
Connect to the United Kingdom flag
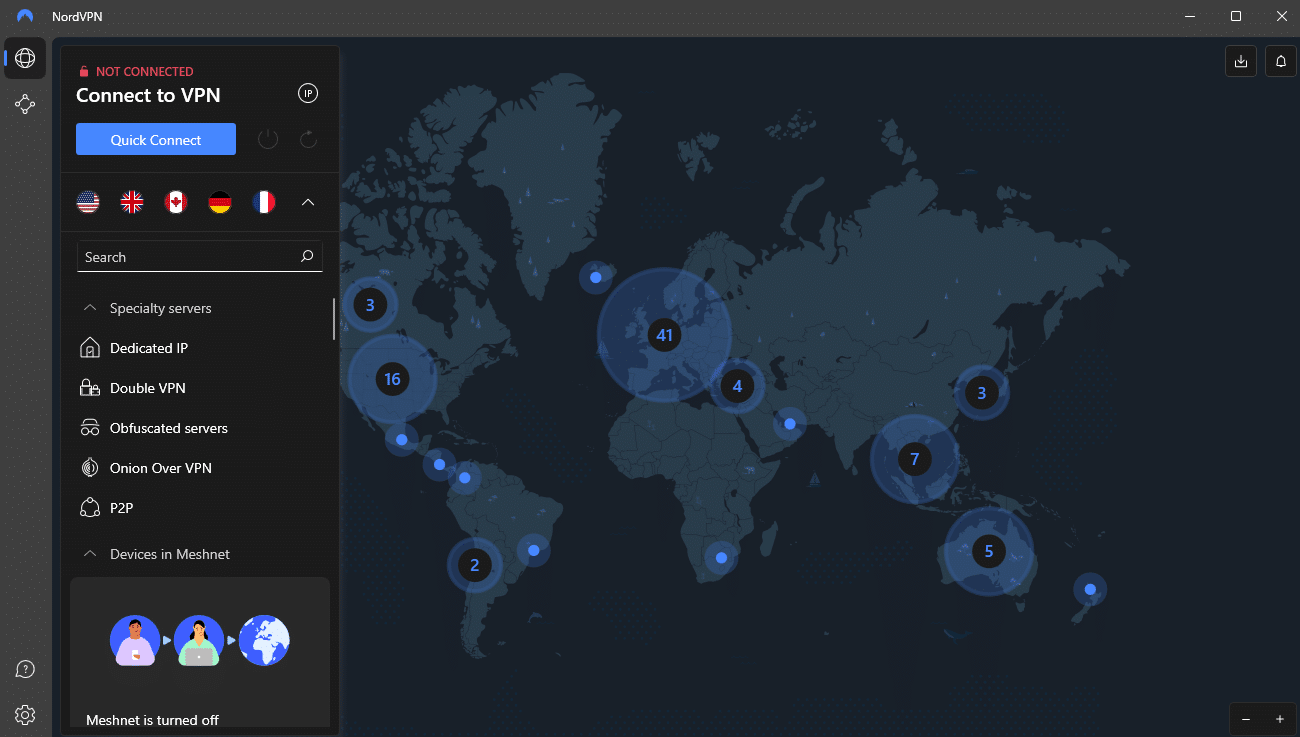(132, 202)
